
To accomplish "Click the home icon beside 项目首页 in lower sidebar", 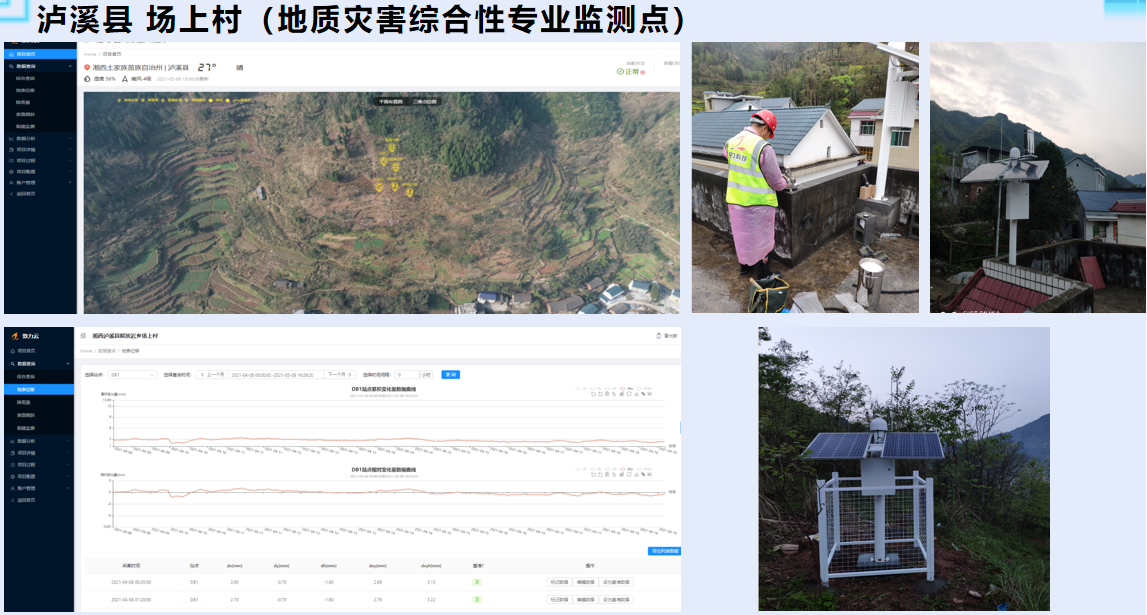I will coord(14,351).
